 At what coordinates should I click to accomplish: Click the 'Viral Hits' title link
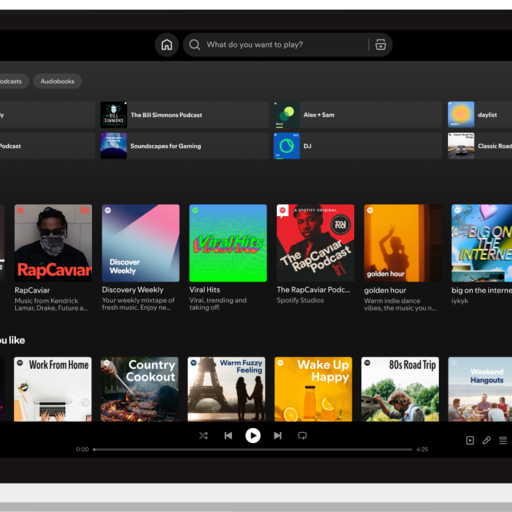205,290
